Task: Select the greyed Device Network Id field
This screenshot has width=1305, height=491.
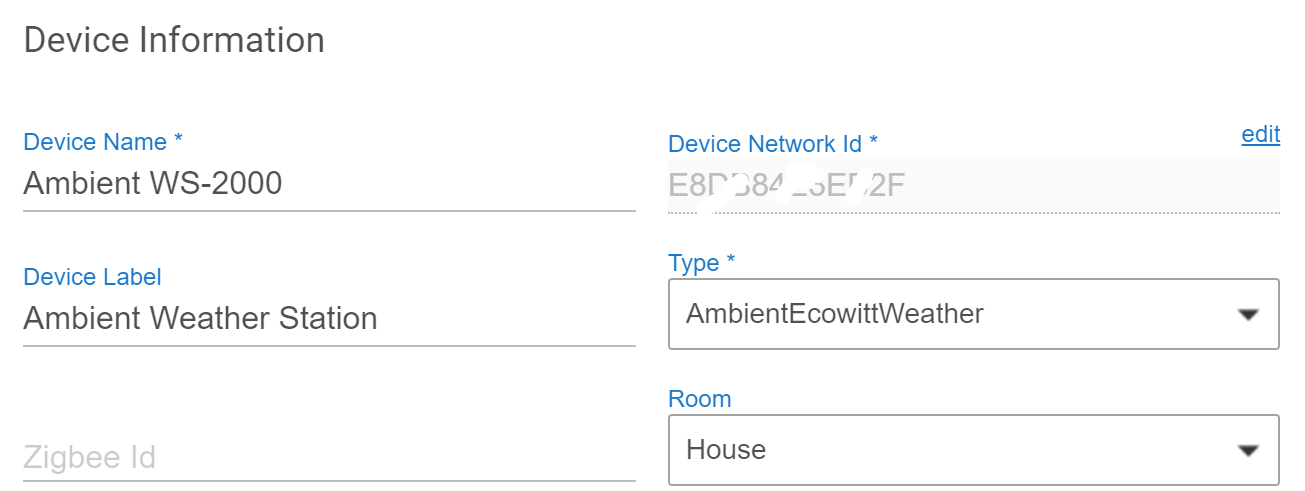Action: tap(972, 185)
